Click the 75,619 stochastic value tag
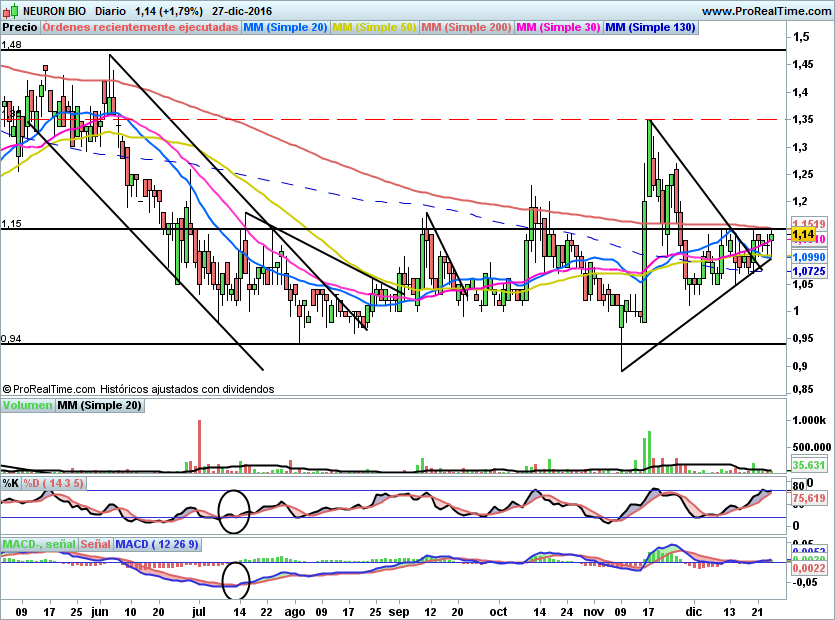Screen dimensions: 835x620 [x=807, y=497]
